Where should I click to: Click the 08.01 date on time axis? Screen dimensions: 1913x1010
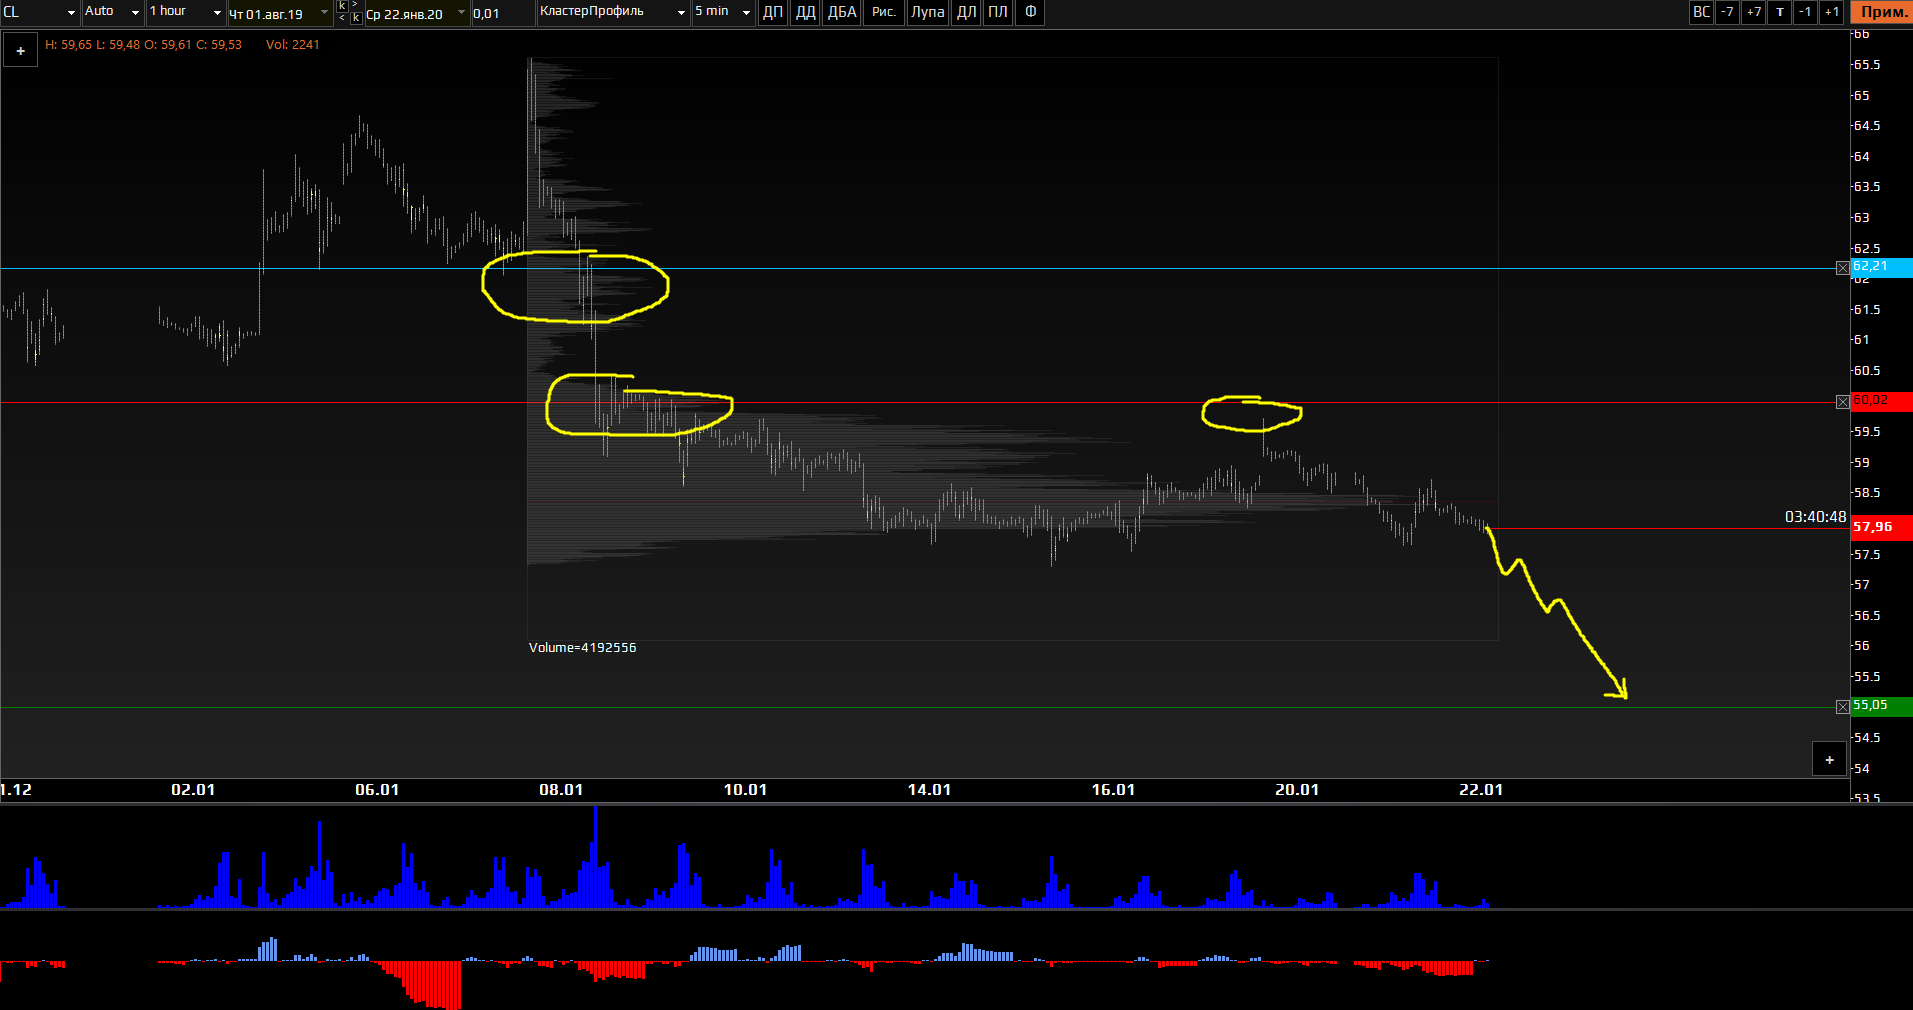pos(561,790)
